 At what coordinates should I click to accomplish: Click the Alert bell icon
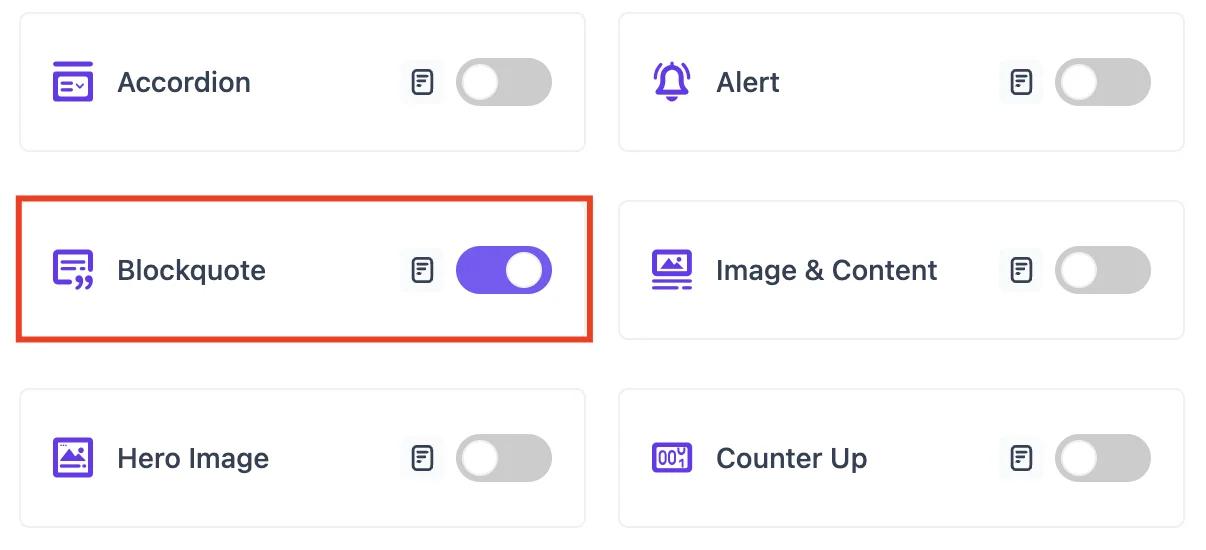click(671, 82)
